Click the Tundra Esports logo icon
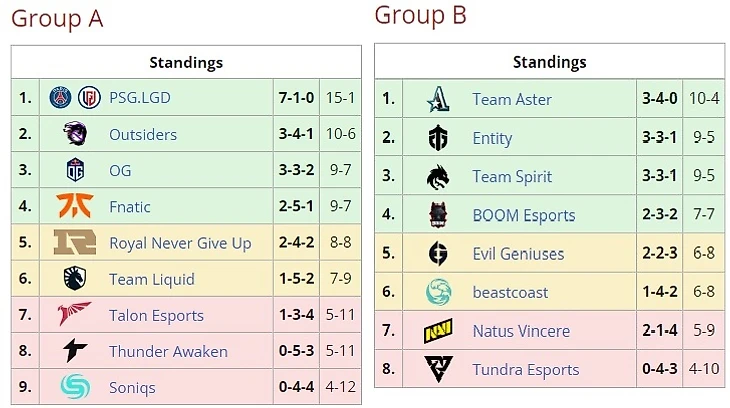Image resolution: width=730 pixels, height=408 pixels. coord(438,369)
